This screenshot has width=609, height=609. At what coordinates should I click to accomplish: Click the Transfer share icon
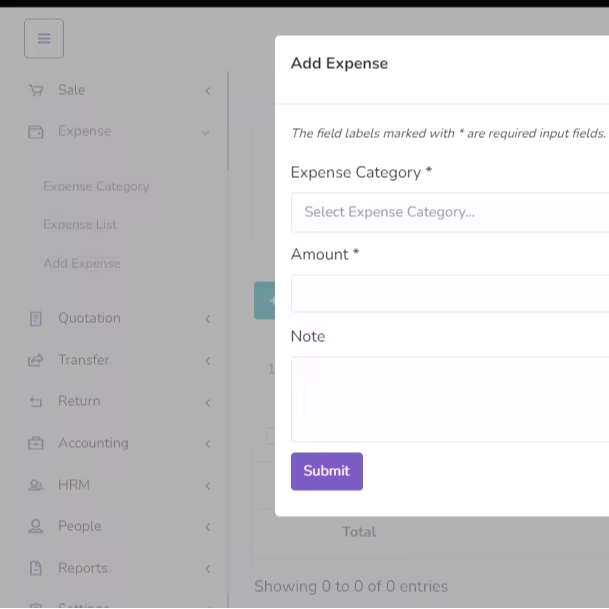[36, 360]
